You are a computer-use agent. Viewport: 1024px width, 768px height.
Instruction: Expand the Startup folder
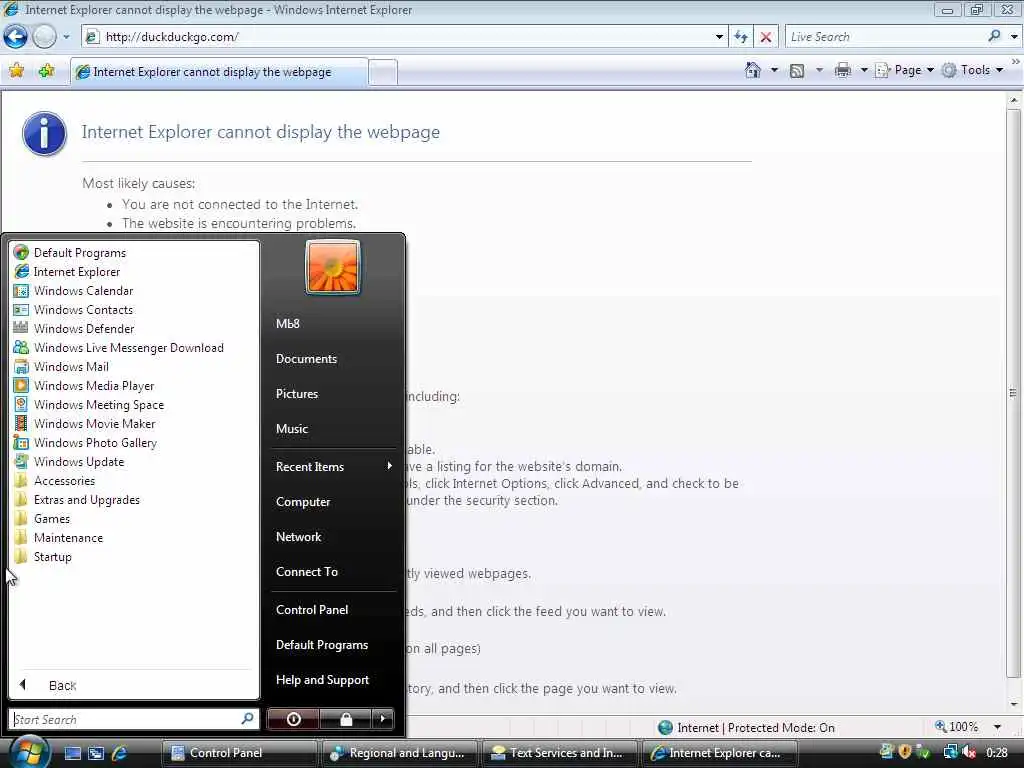click(135, 556)
